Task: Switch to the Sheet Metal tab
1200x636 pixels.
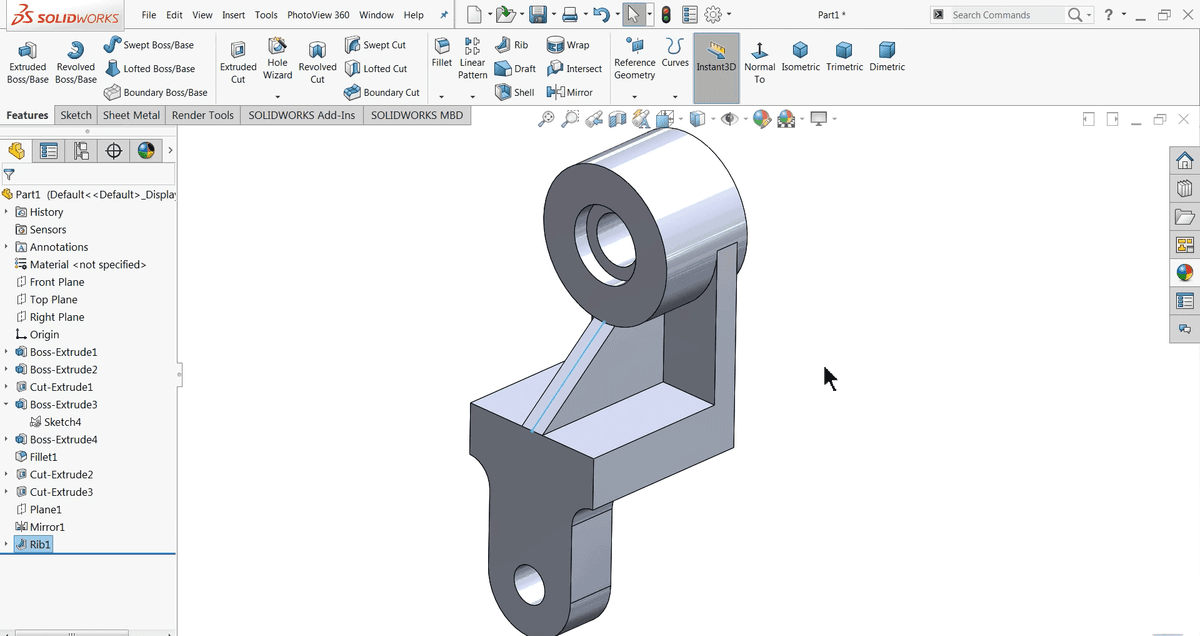Action: pyautogui.click(x=131, y=115)
